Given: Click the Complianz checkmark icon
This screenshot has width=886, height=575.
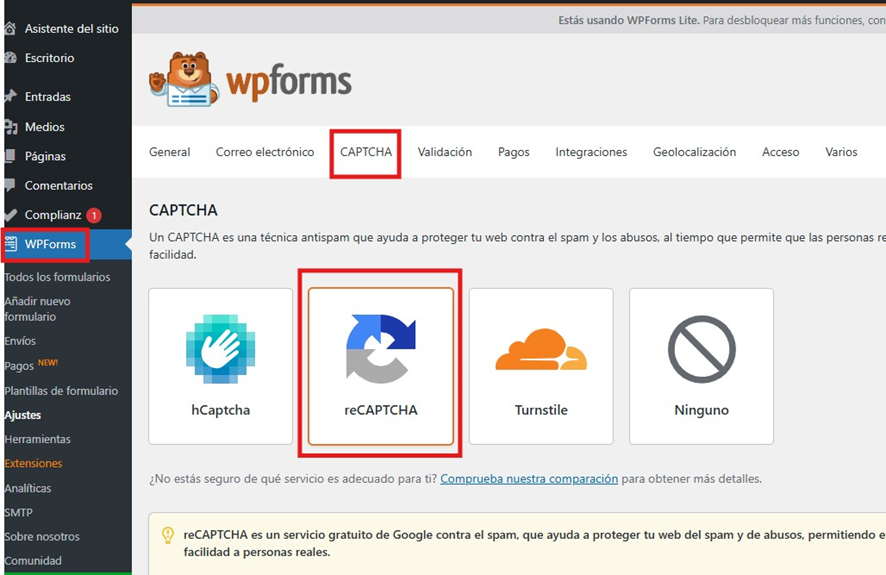Looking at the screenshot, I should [x=10, y=215].
